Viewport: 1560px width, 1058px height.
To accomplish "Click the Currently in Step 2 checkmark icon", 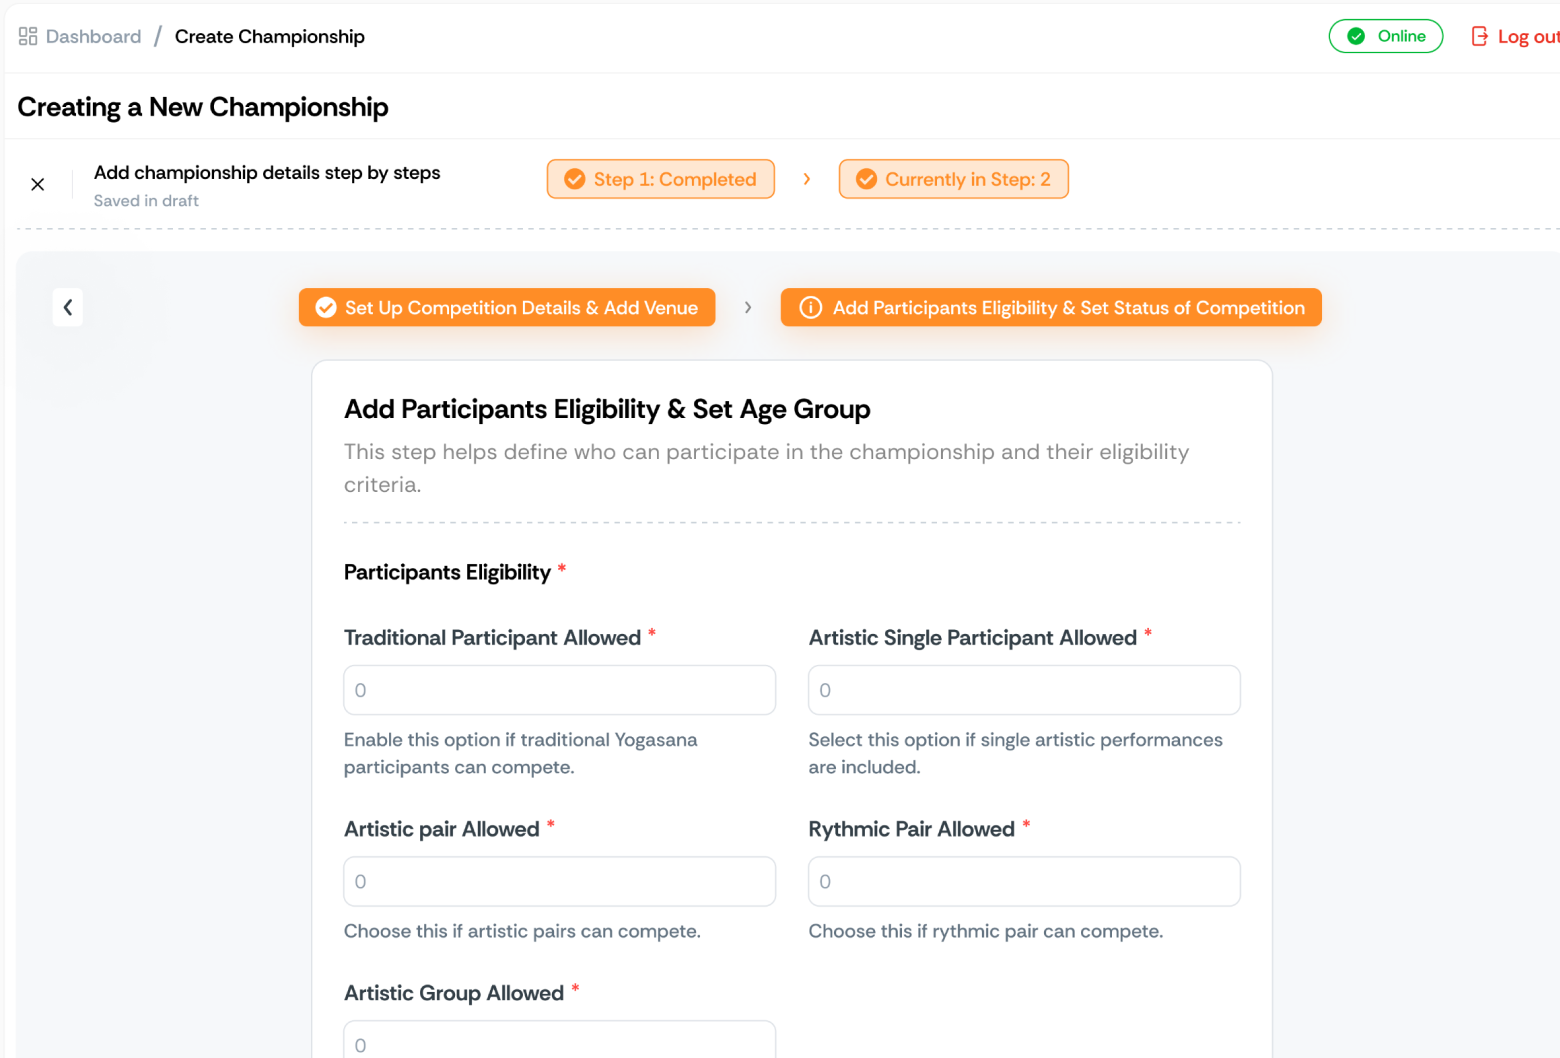I will [867, 180].
